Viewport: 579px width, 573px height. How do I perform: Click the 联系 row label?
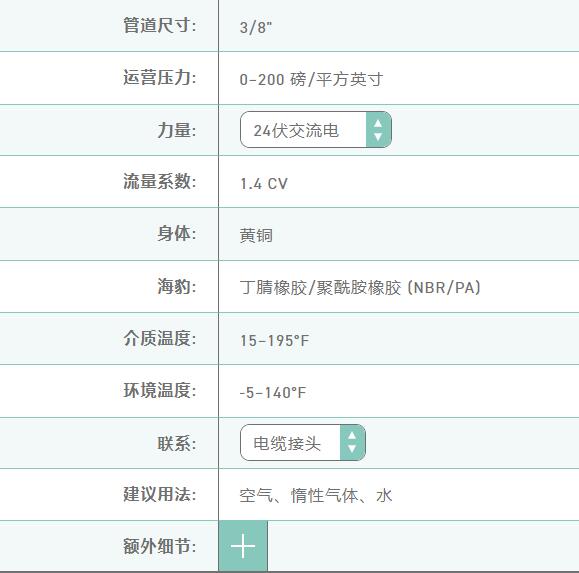177,443
